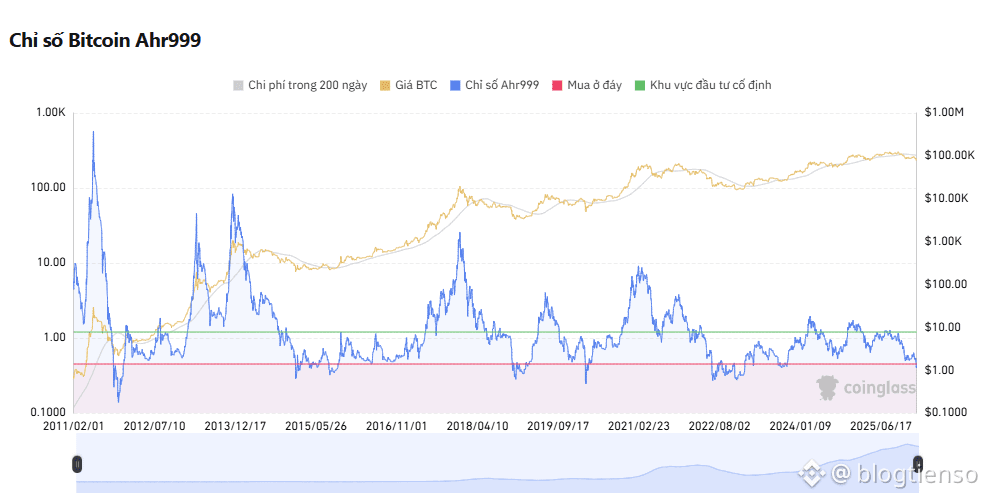Viewport: 986px width, 499px height.
Task: Click the Binance logo watermark
Action: pos(811,472)
